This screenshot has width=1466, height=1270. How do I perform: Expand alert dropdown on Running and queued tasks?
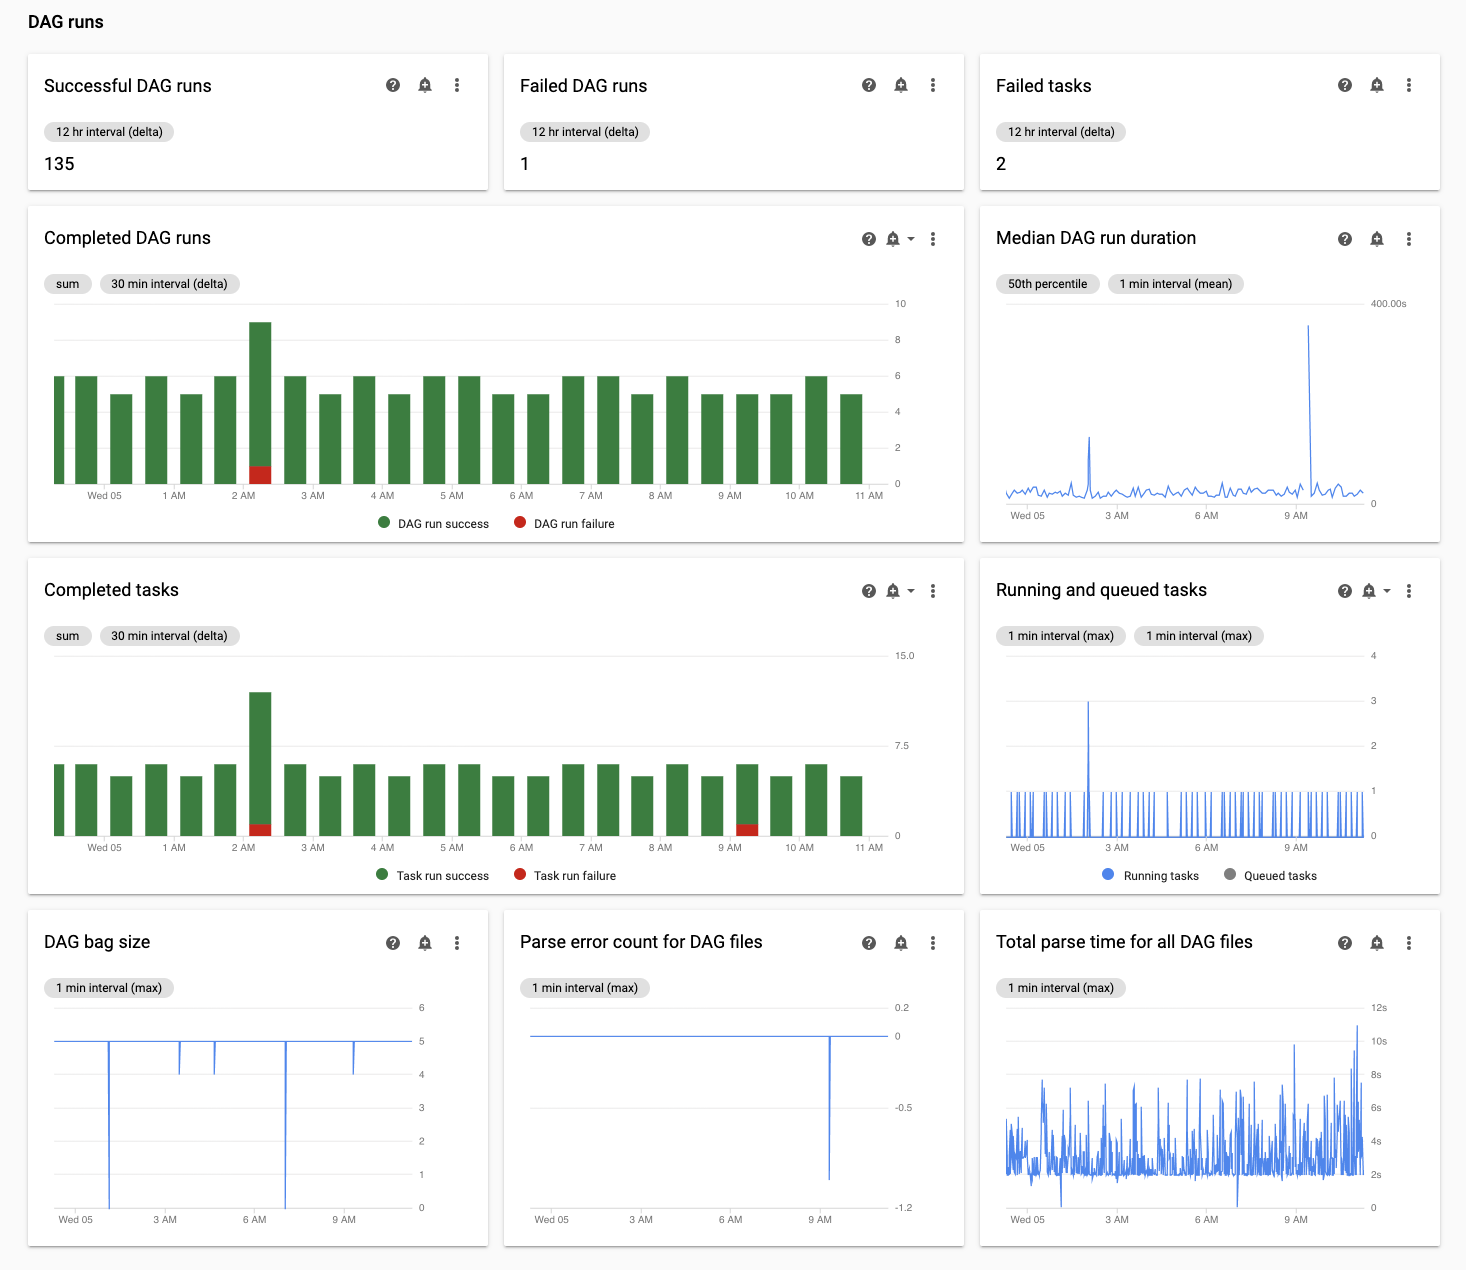coord(1387,591)
